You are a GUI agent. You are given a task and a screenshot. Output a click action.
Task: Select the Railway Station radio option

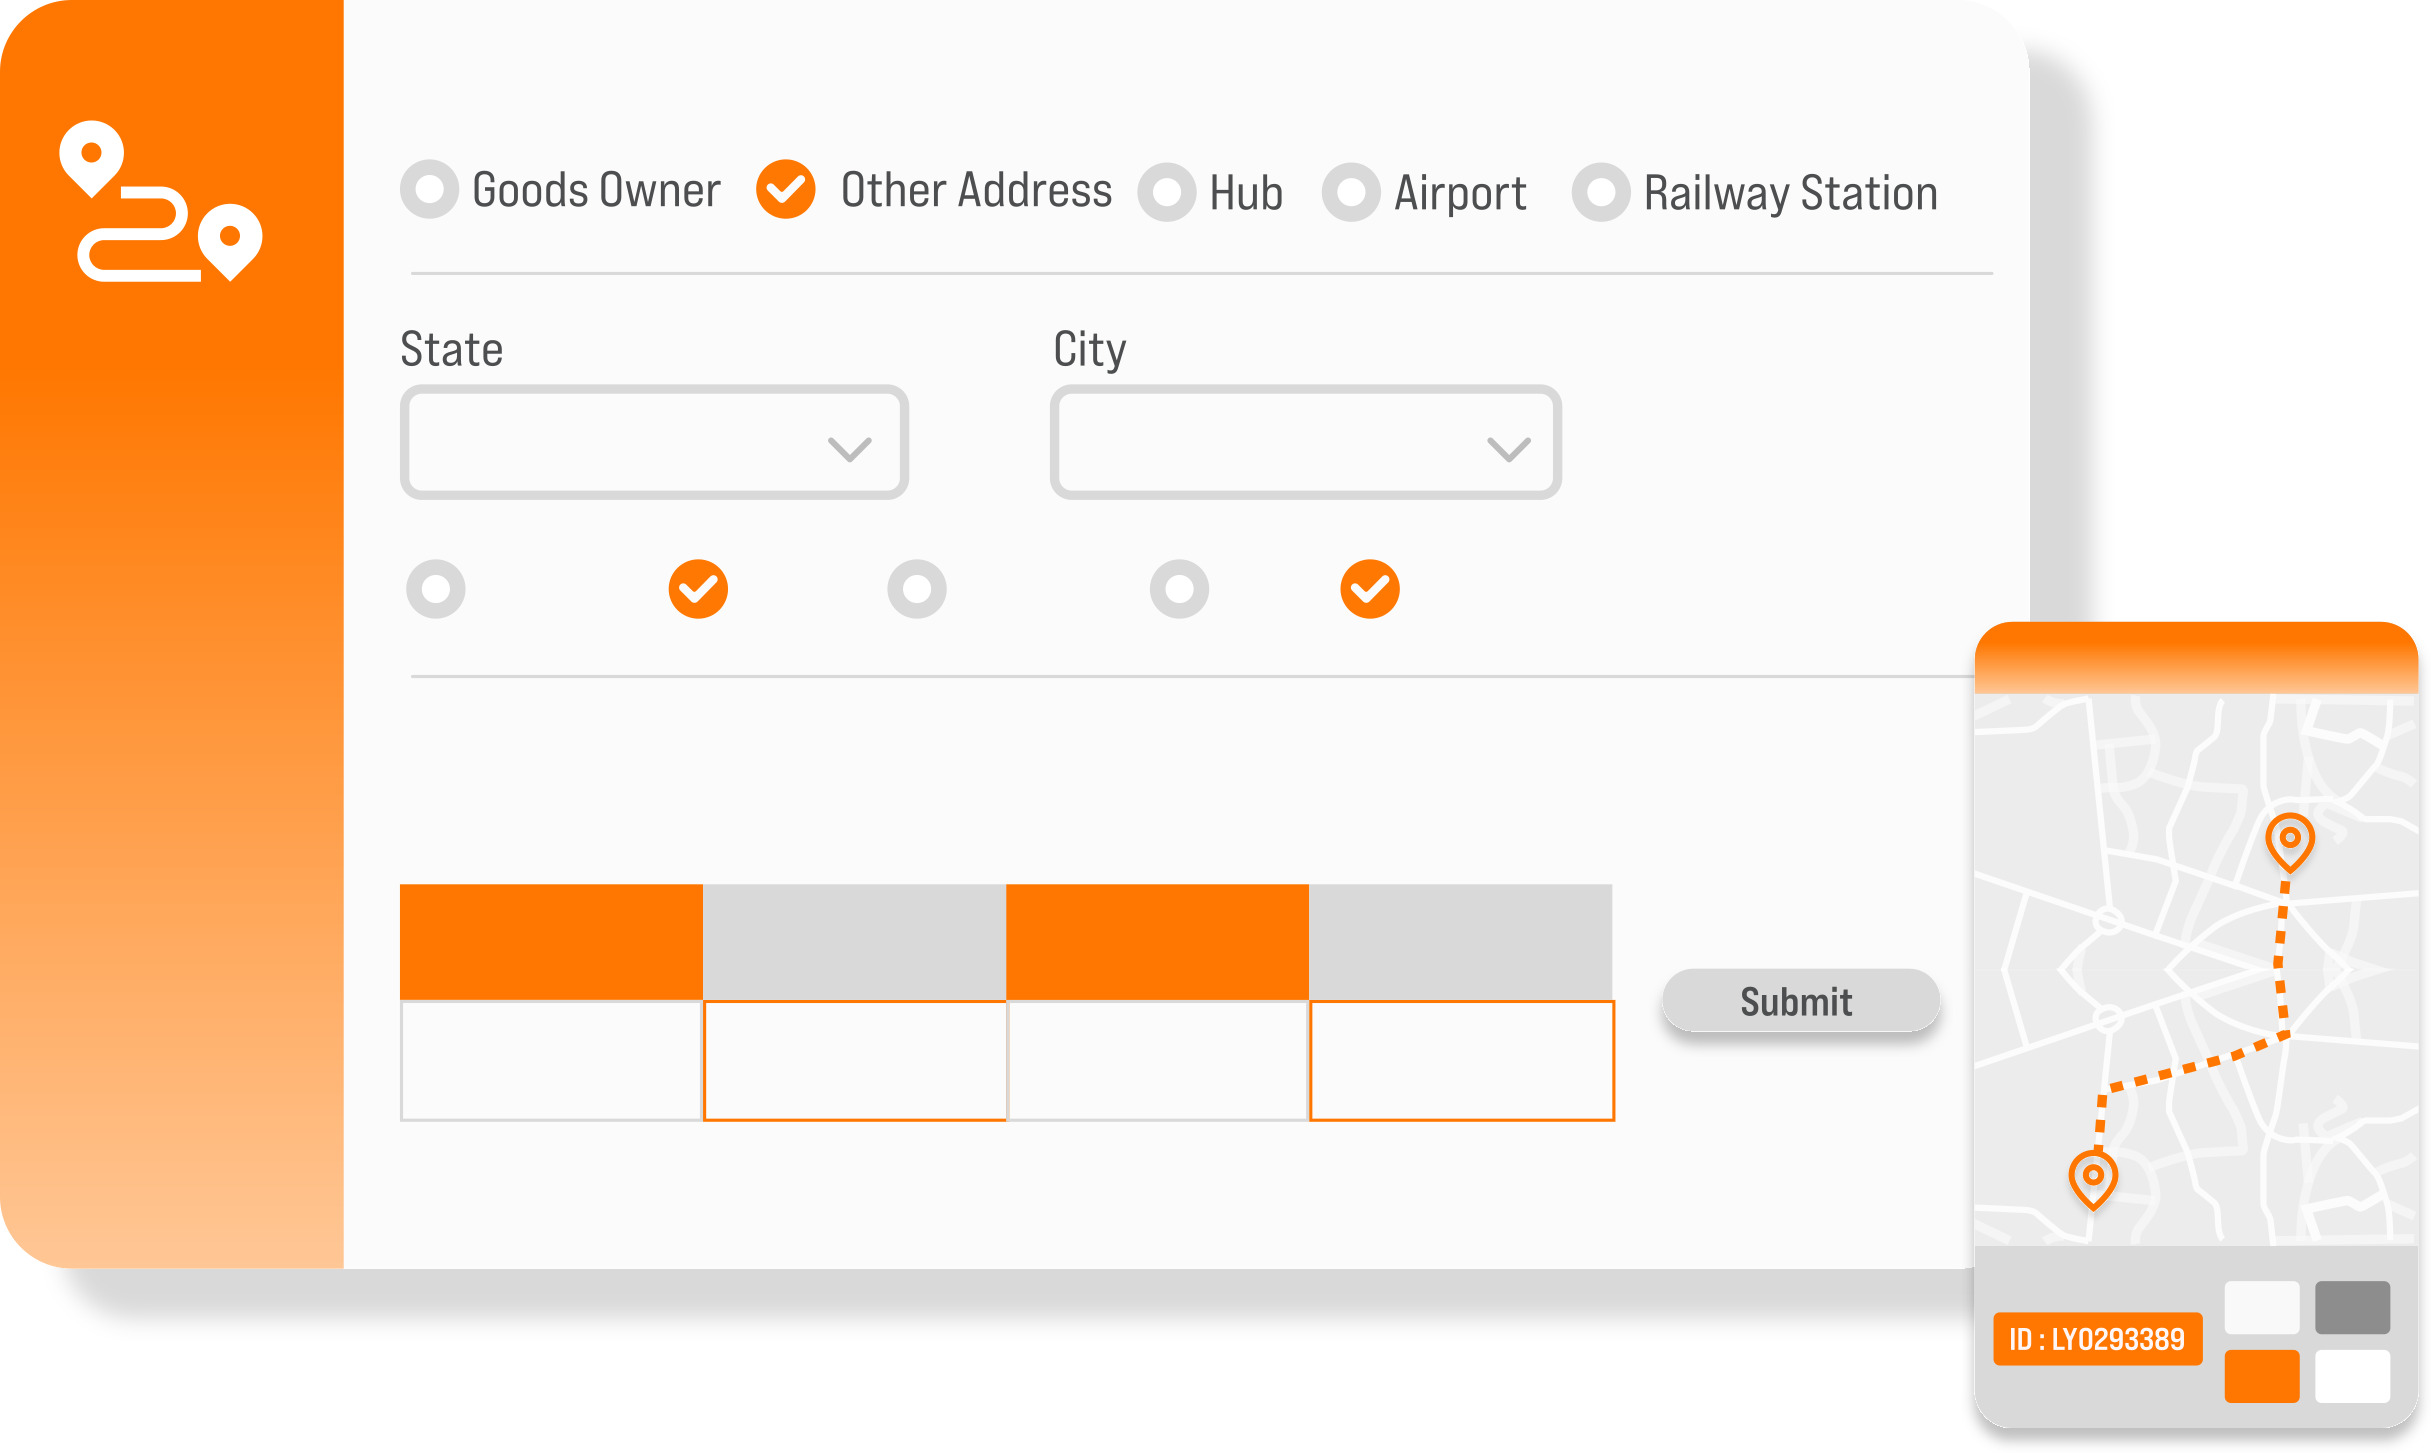tap(1601, 192)
